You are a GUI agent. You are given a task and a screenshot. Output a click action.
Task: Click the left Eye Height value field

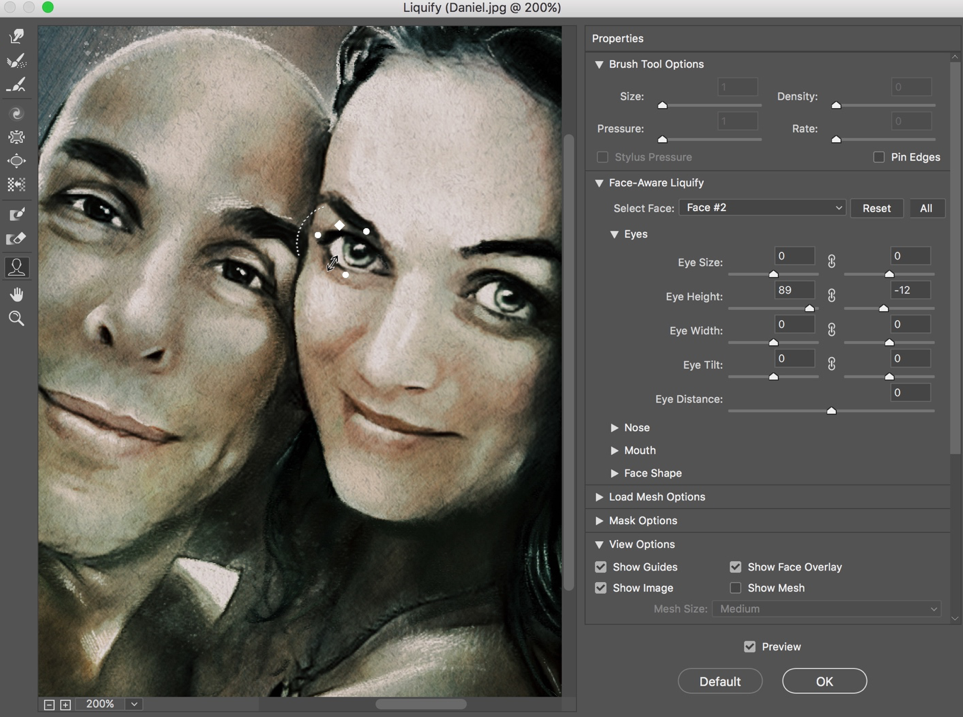(794, 290)
